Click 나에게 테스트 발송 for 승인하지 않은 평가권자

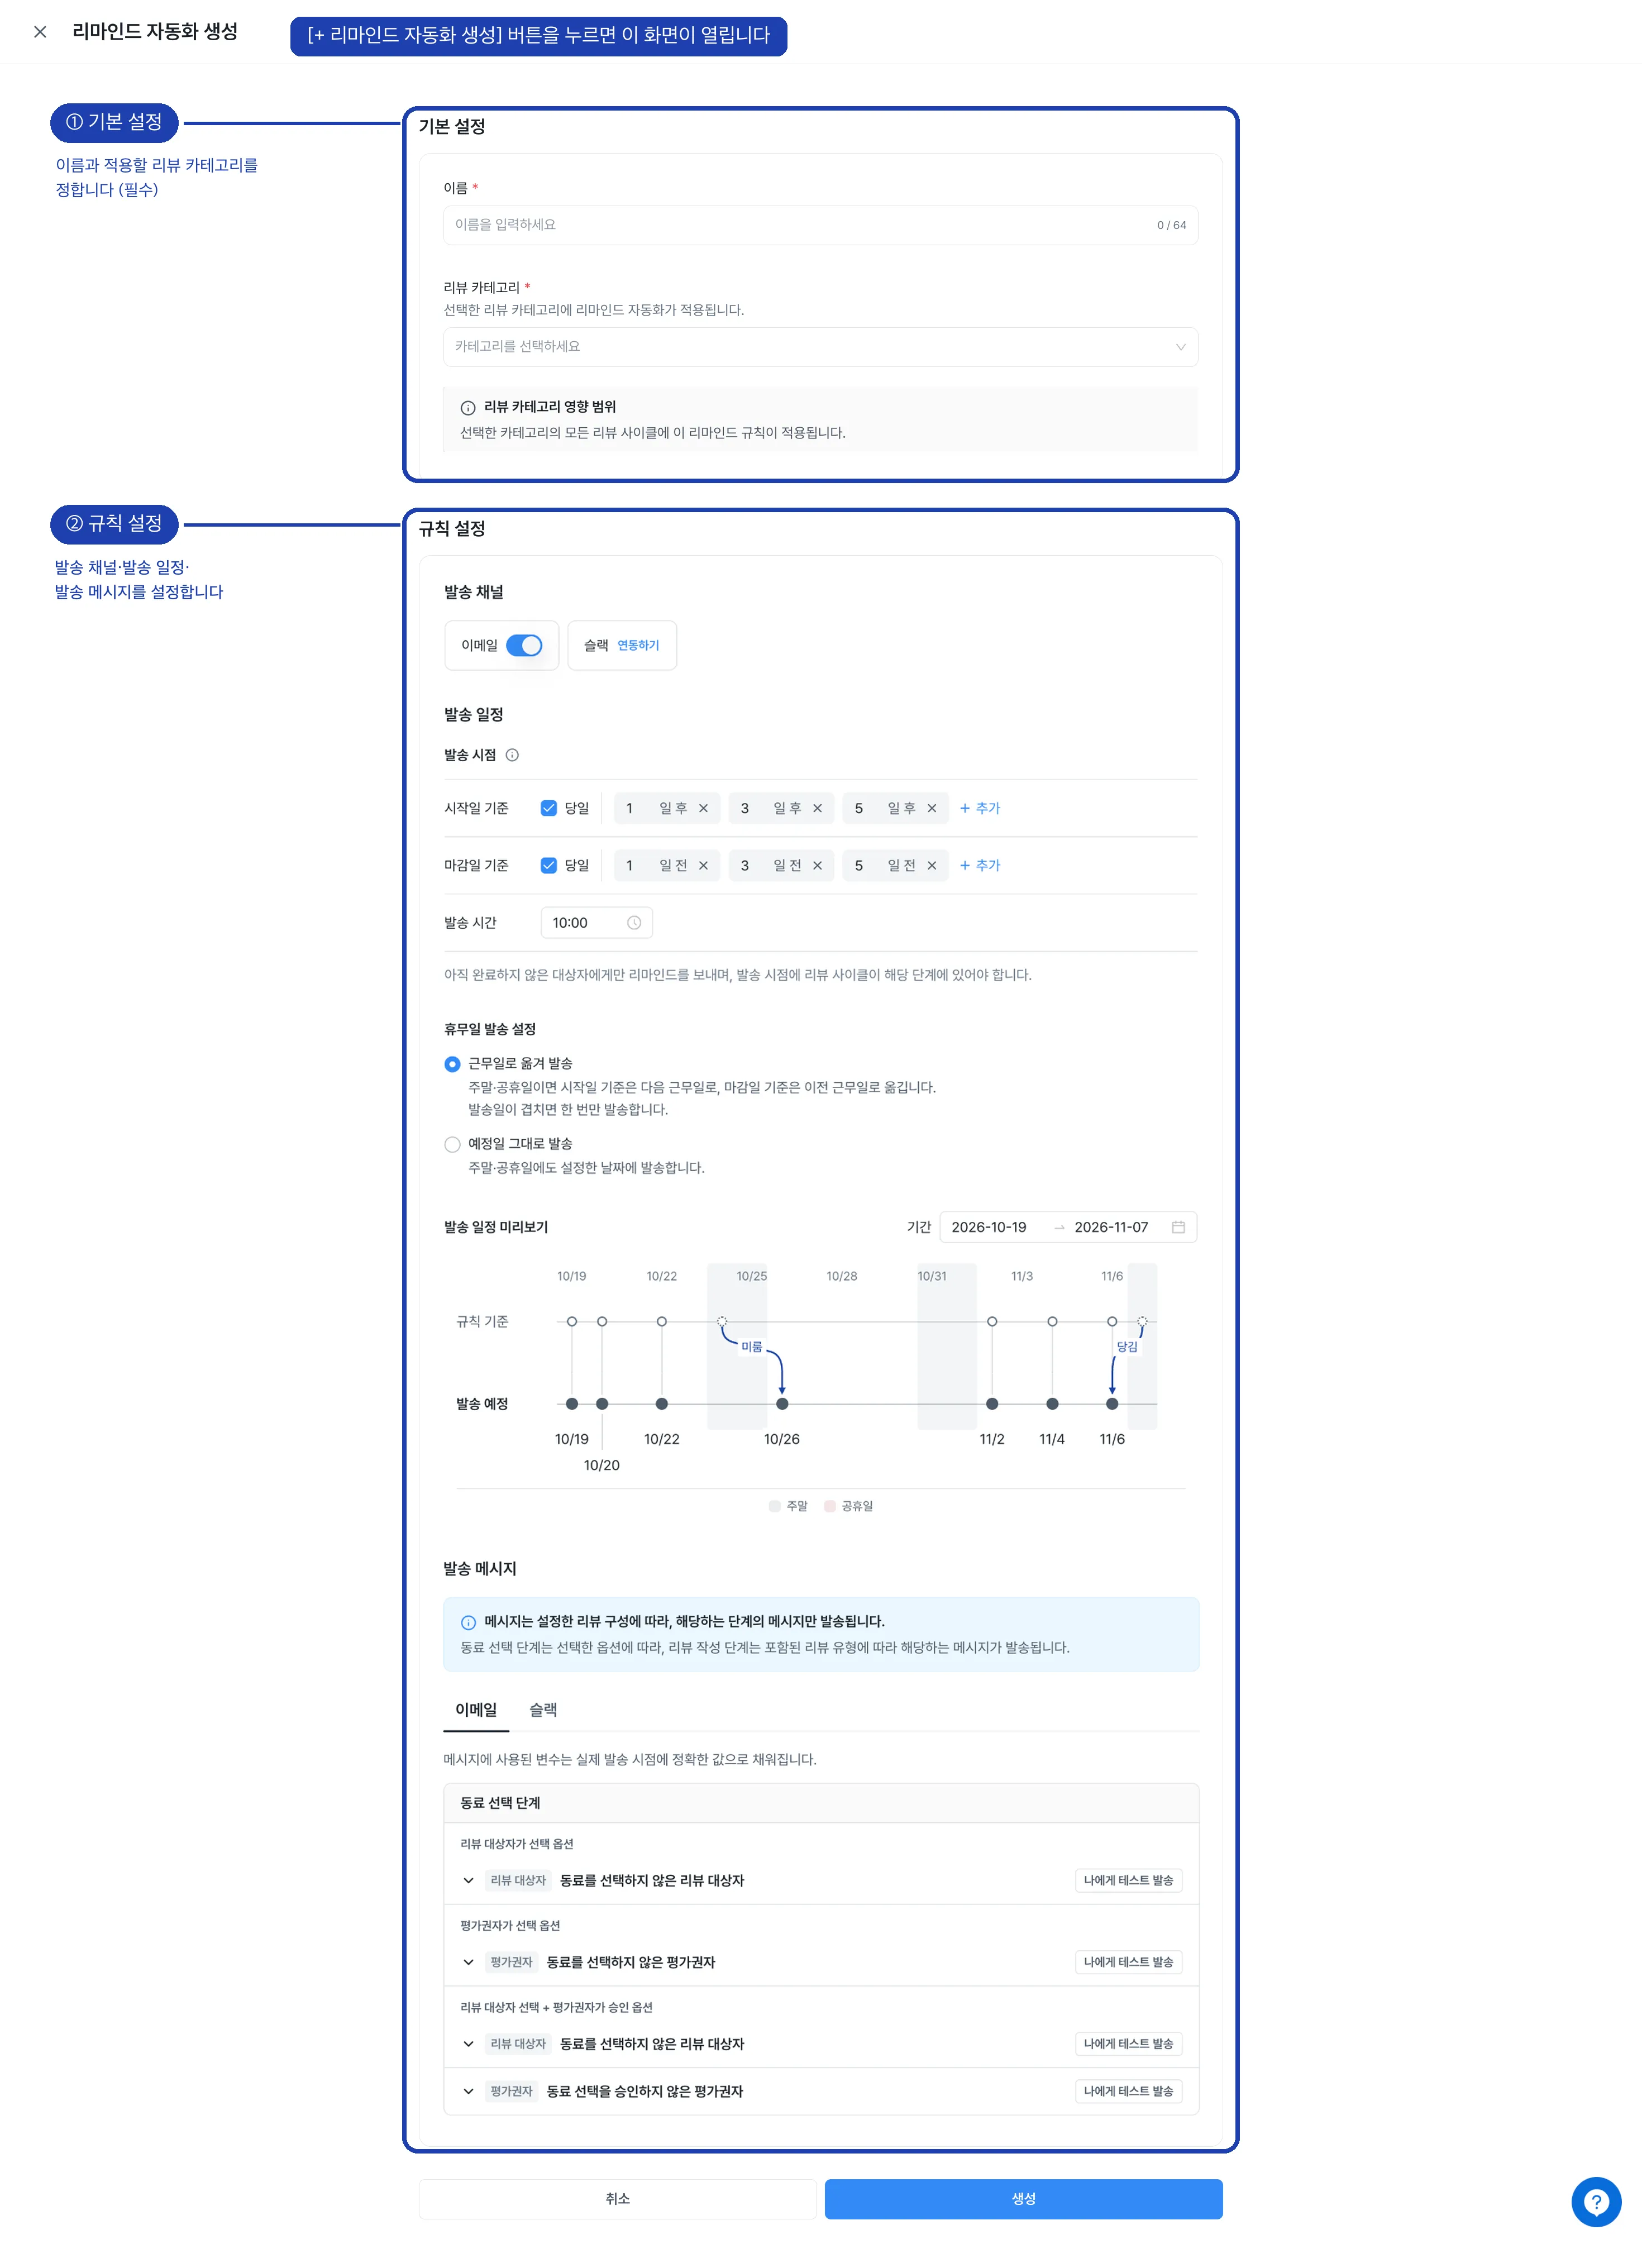[1128, 2092]
